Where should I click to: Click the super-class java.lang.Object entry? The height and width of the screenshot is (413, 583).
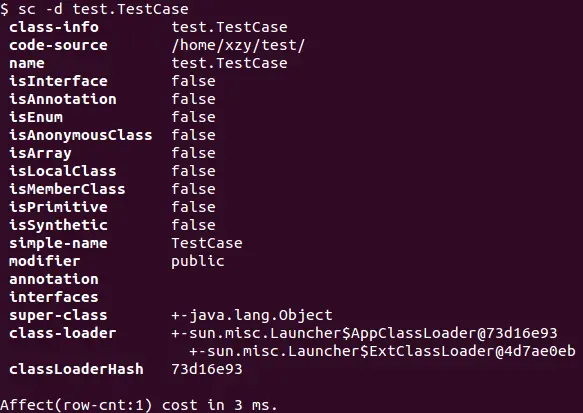[x=252, y=315]
